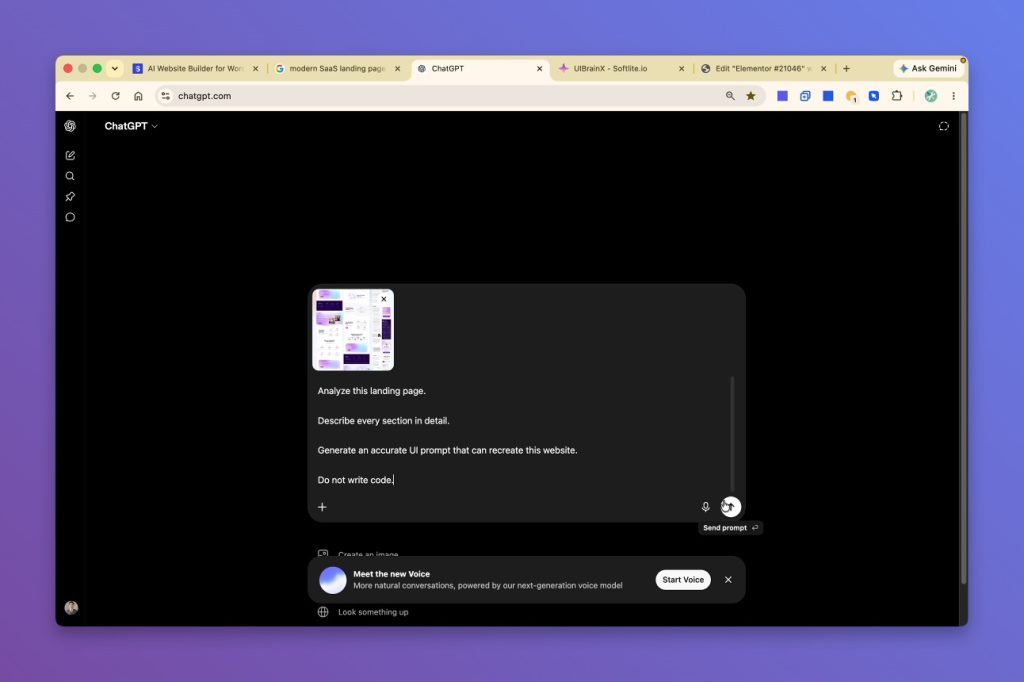Start a new chat with the compose icon
1024x682 pixels.
[x=70, y=155]
